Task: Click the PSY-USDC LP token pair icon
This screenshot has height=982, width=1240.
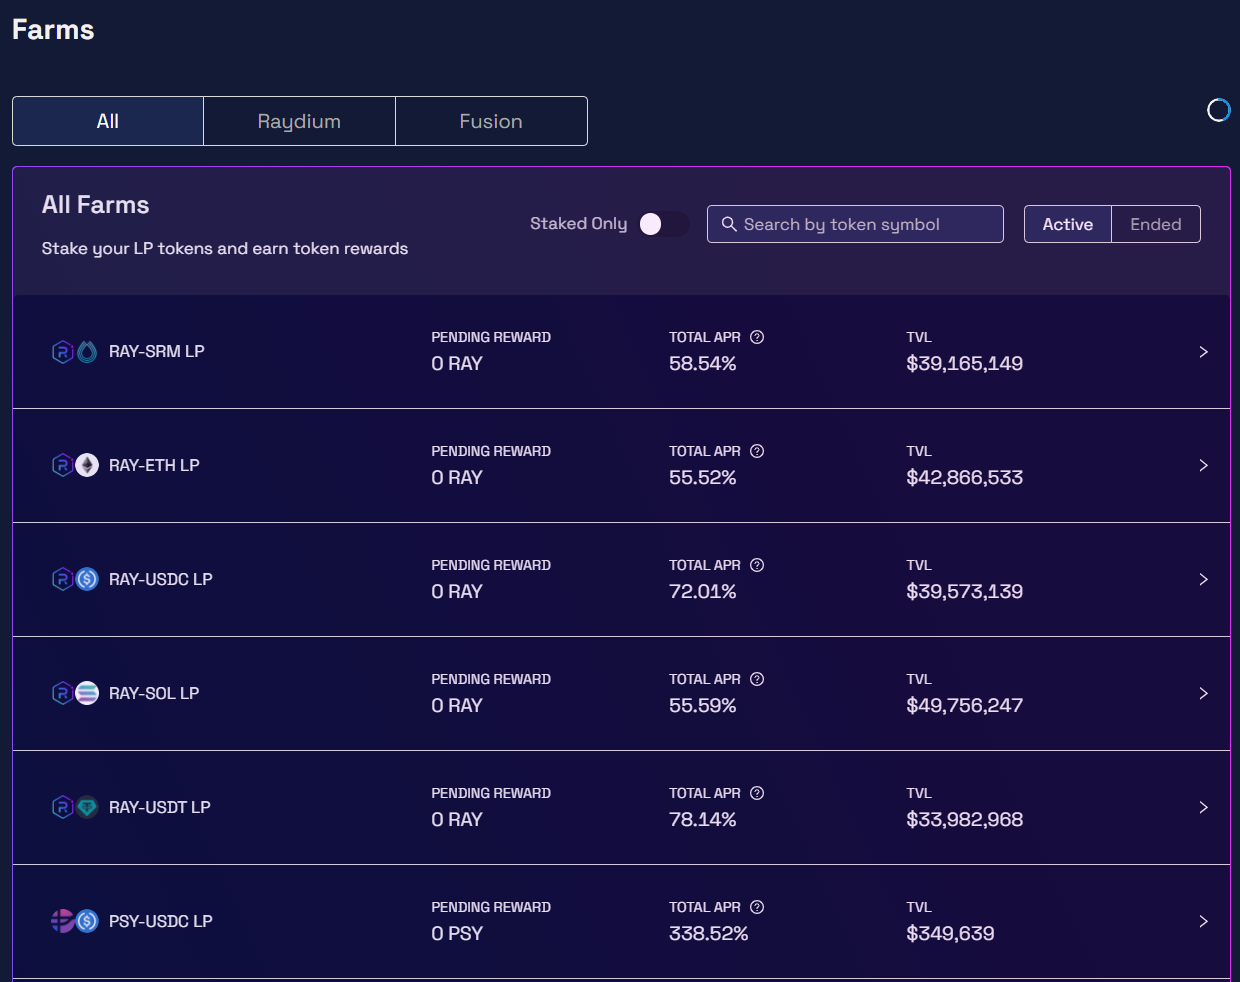Action: click(x=75, y=922)
